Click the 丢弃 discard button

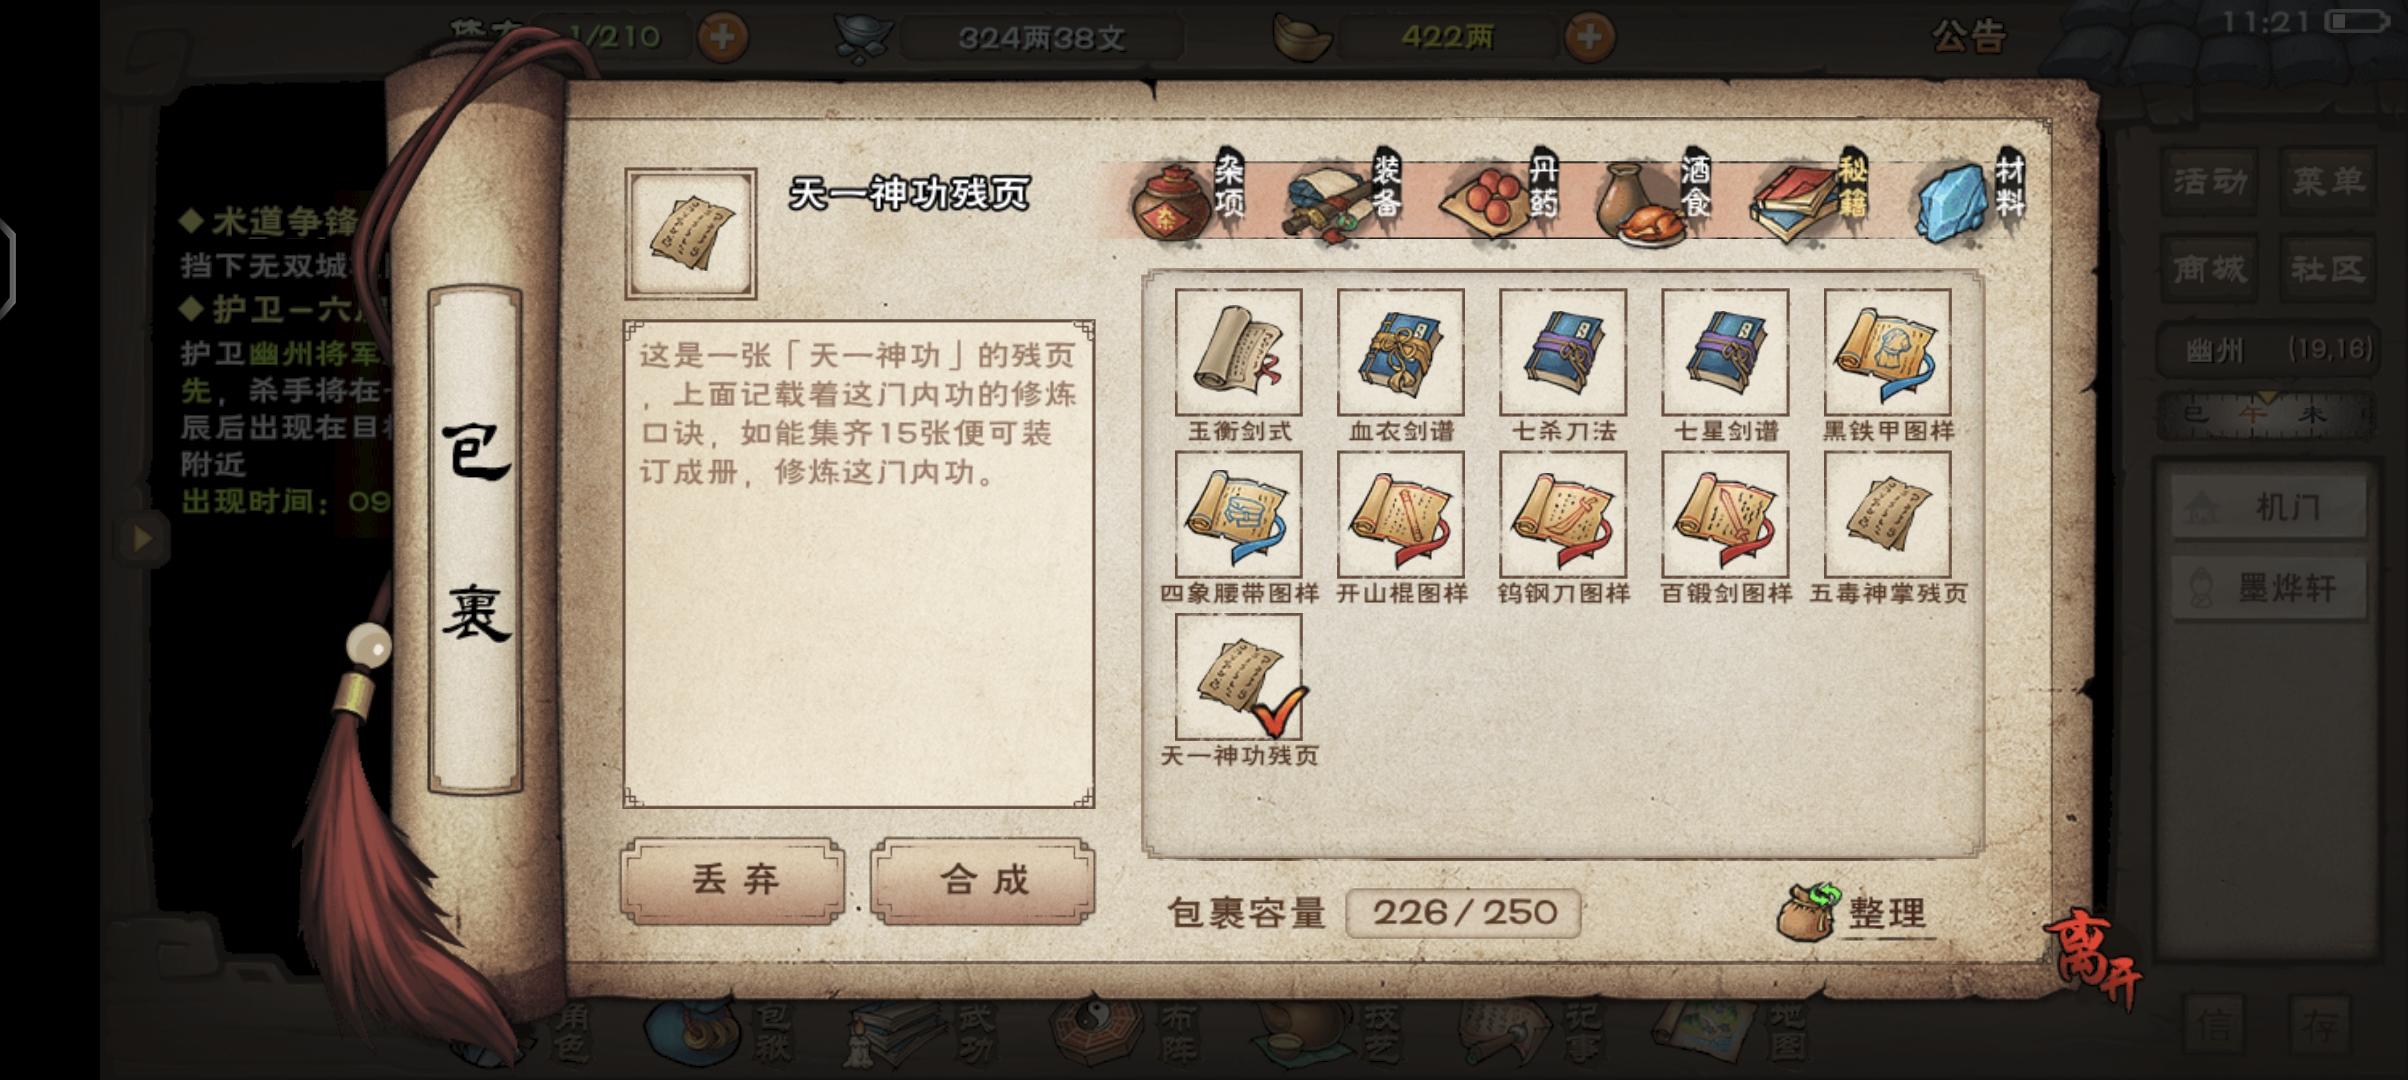pyautogui.click(x=733, y=880)
